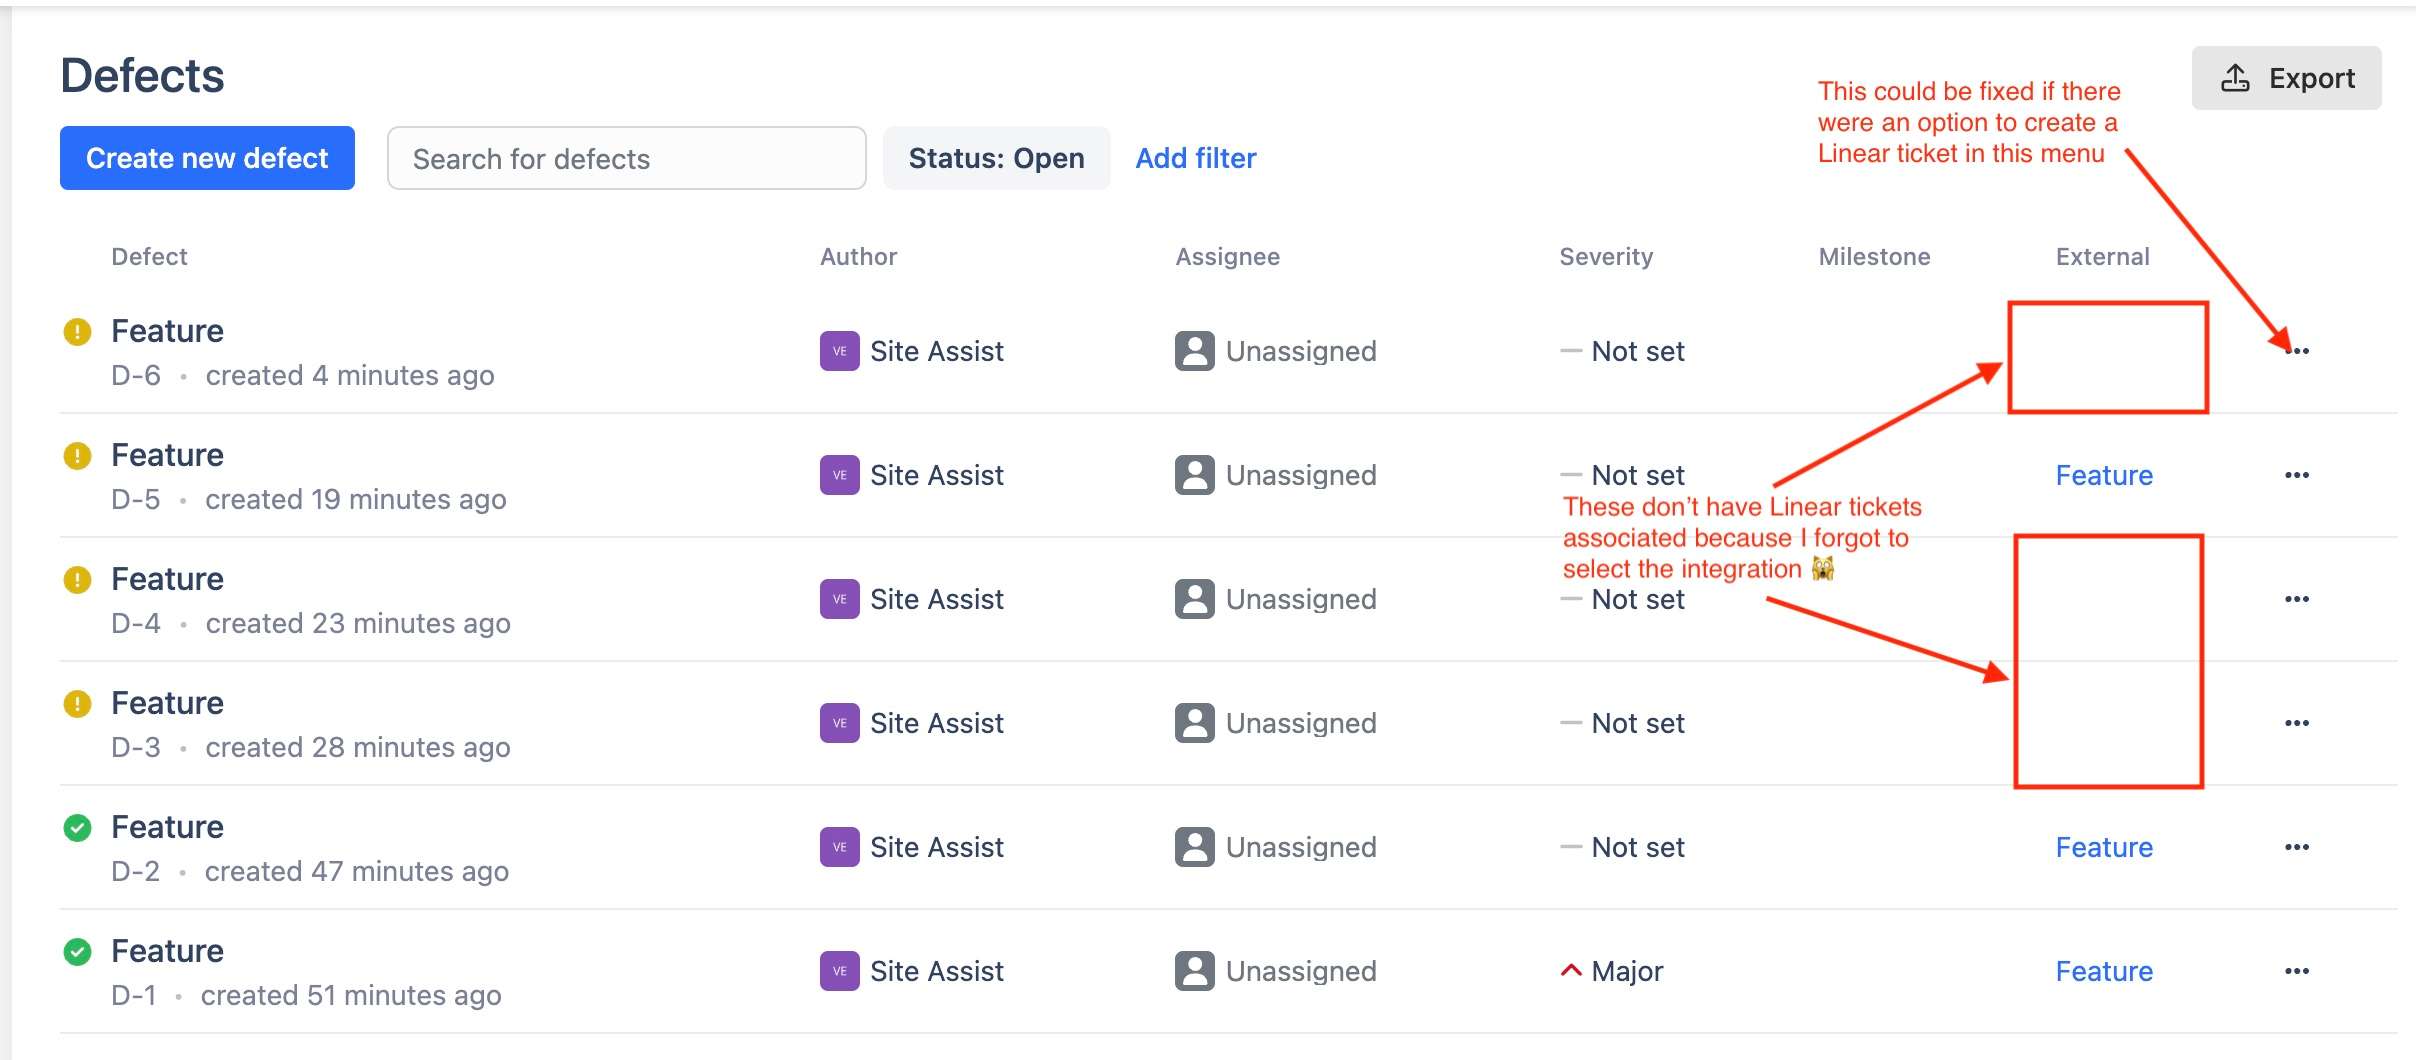
Task: Click 'created 4 minutes ago' text
Action: (x=350, y=376)
